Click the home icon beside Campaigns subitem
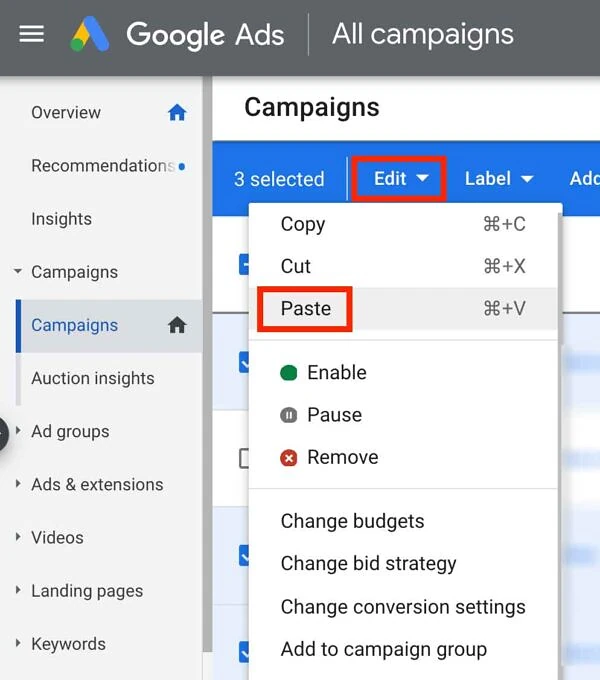The height and width of the screenshot is (680, 600). 177,325
